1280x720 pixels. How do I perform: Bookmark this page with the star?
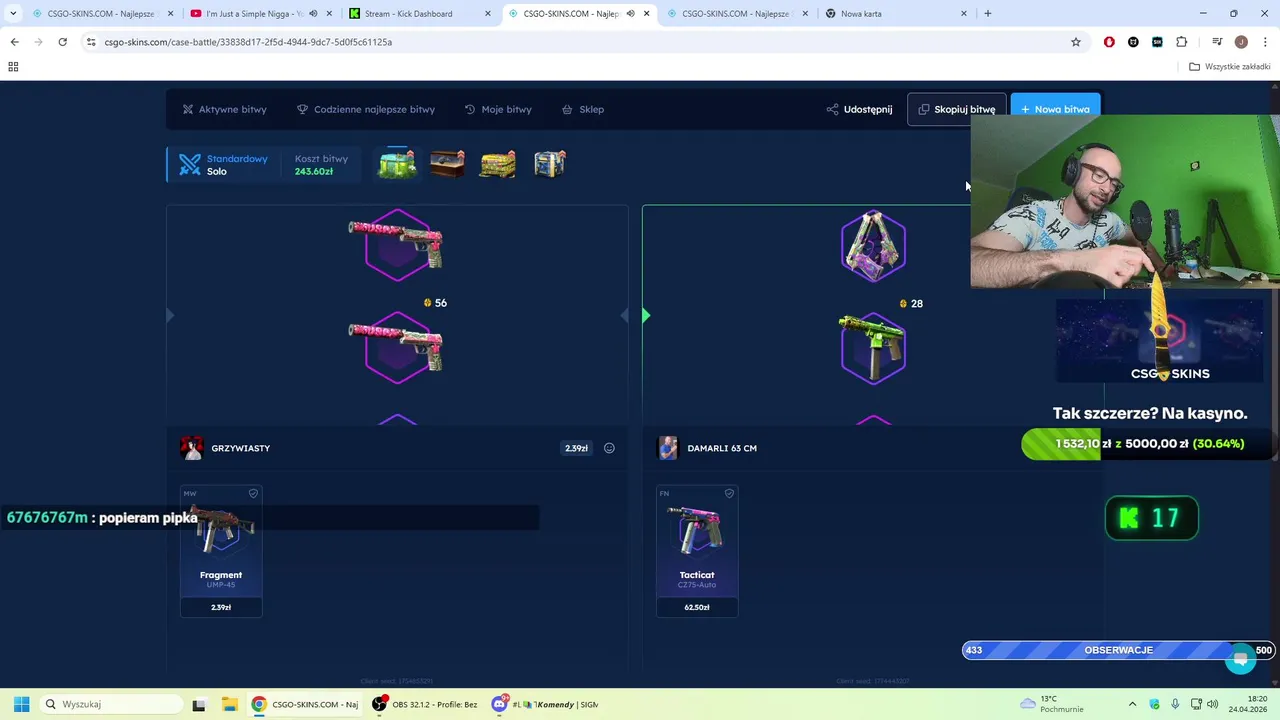[1076, 42]
